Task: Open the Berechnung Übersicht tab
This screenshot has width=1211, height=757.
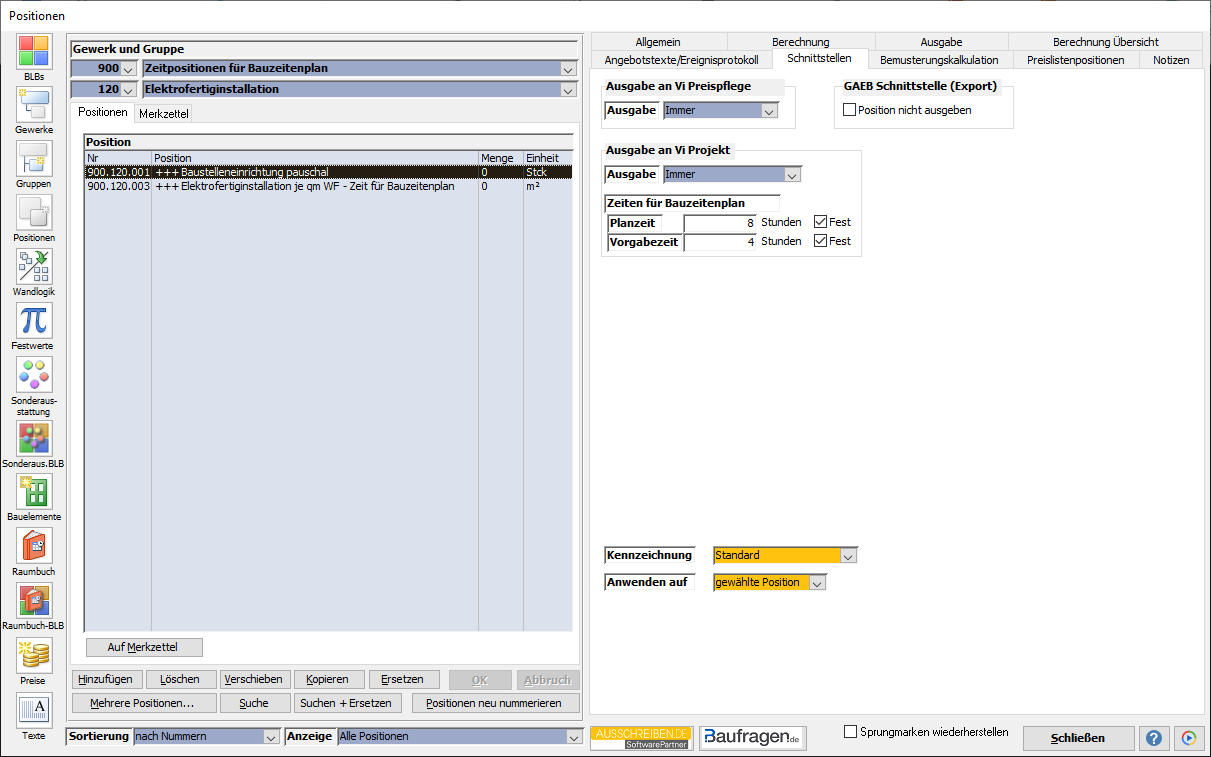Action: [x=1105, y=42]
